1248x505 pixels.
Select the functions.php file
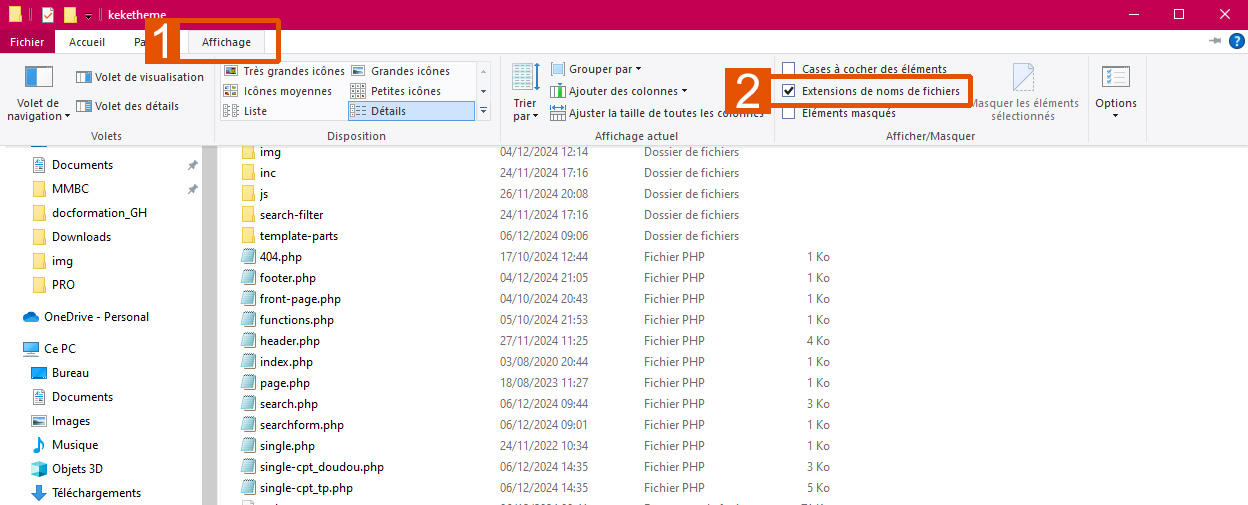pyautogui.click(x=296, y=320)
